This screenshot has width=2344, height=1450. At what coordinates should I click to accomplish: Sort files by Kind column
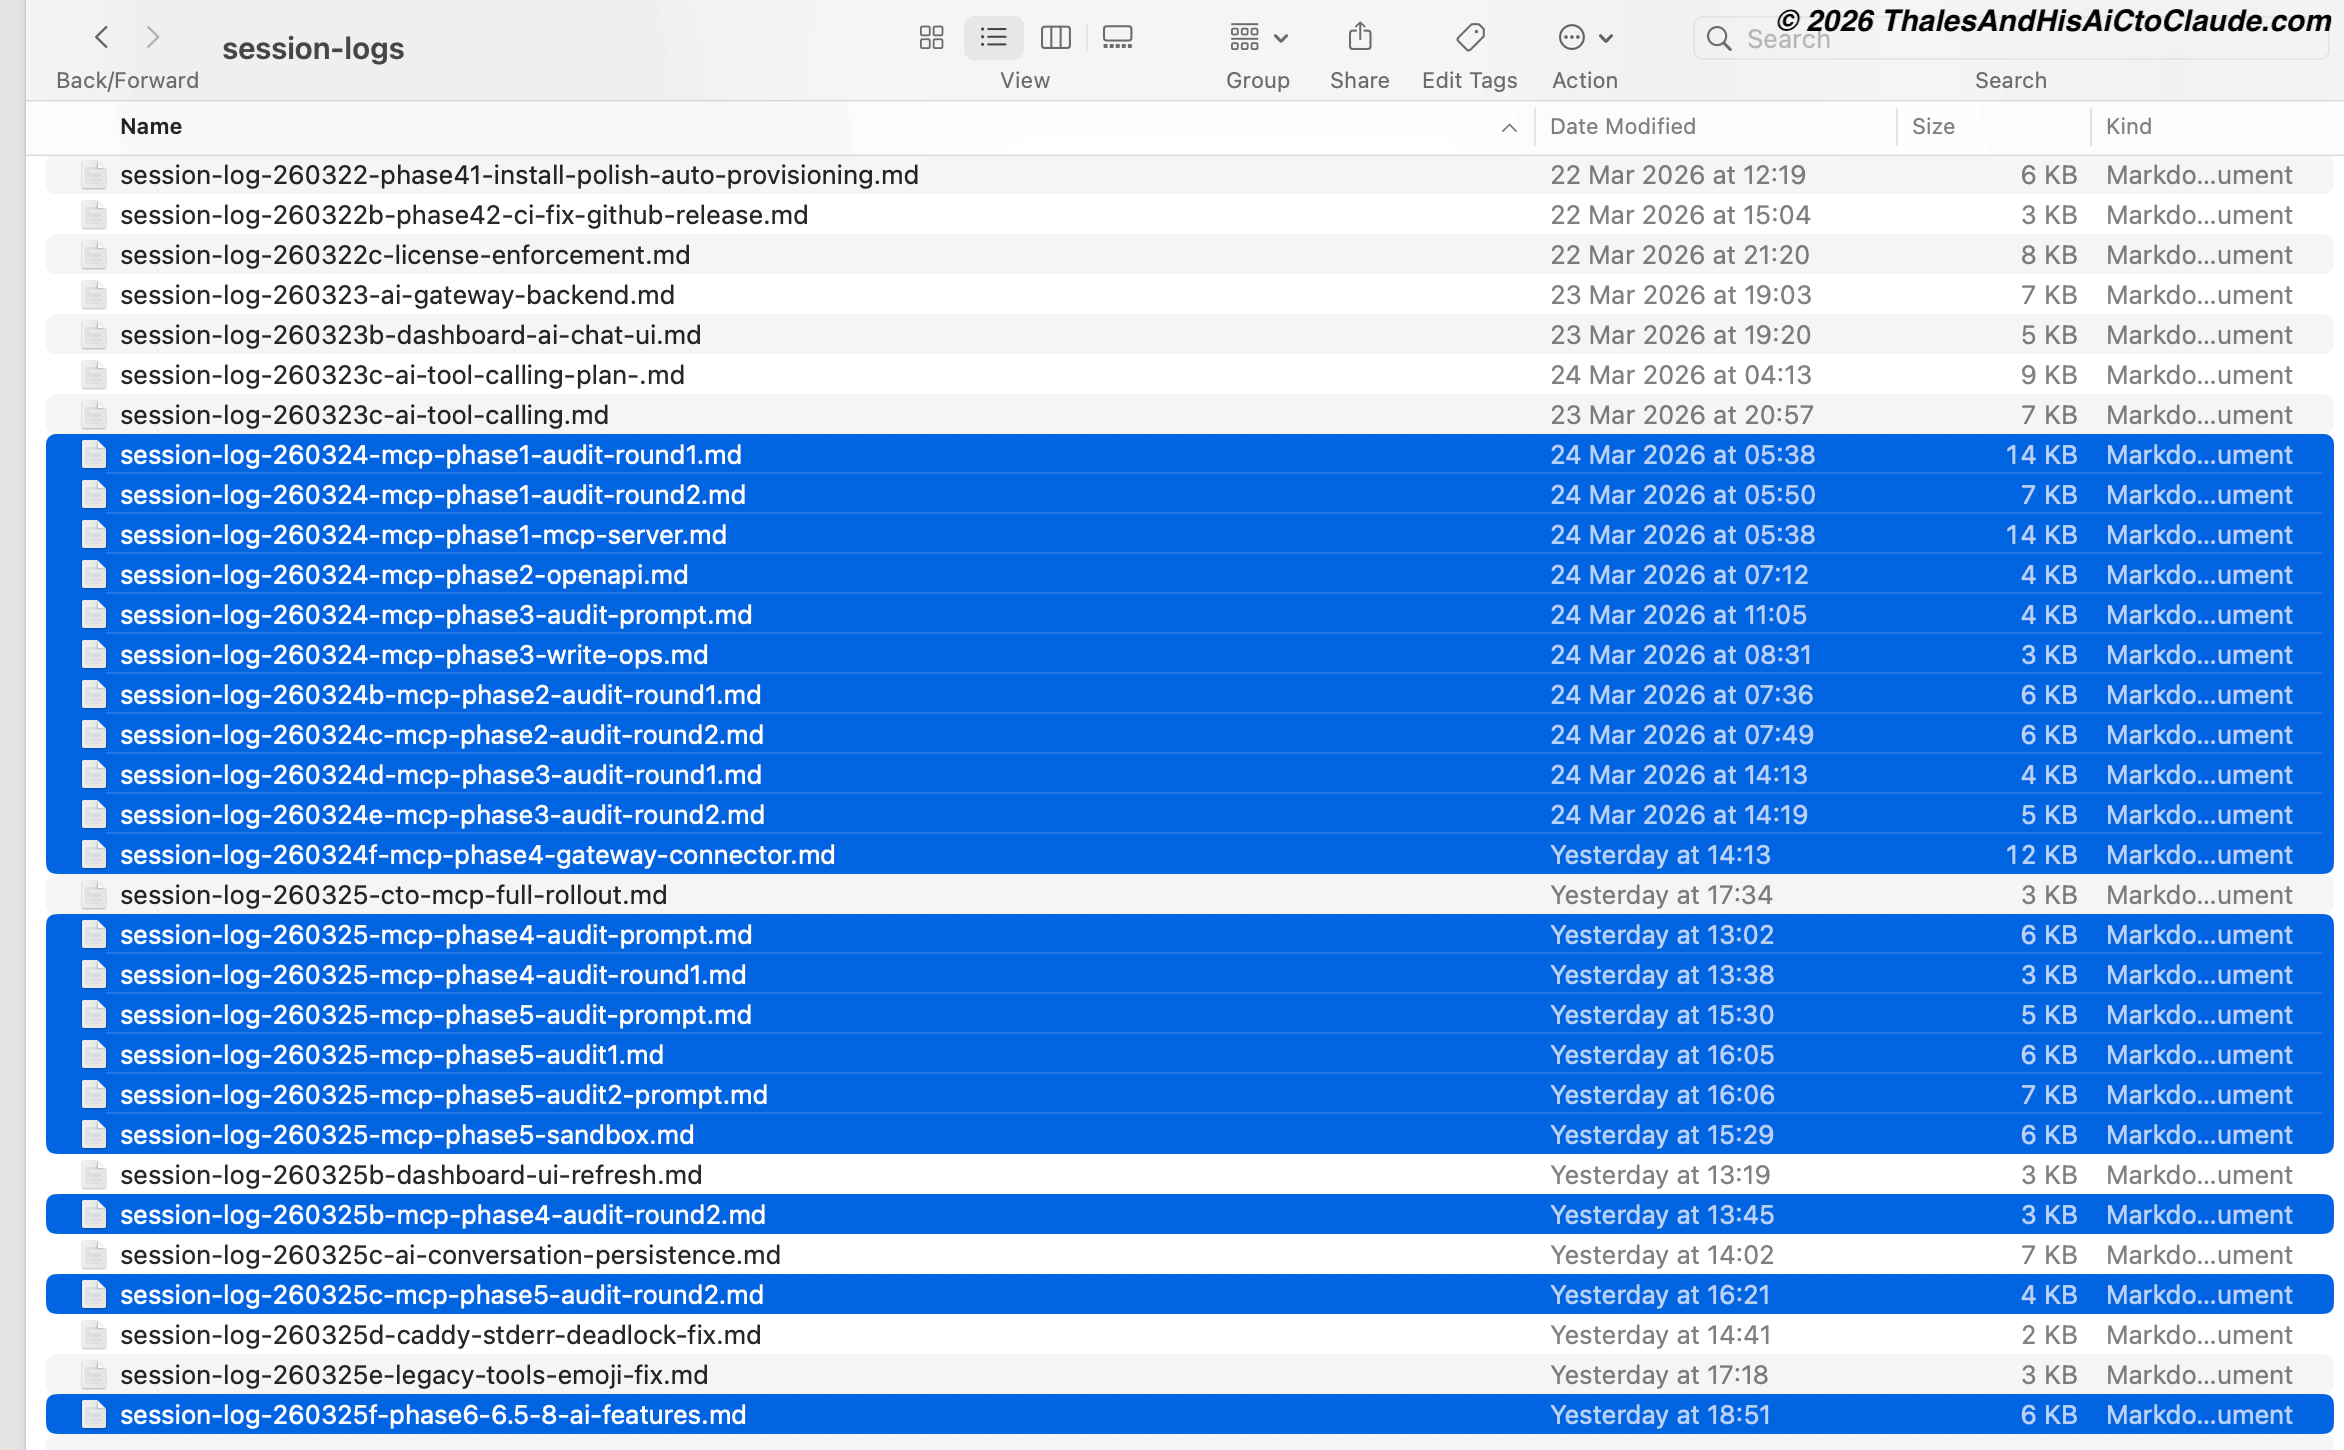(2128, 126)
